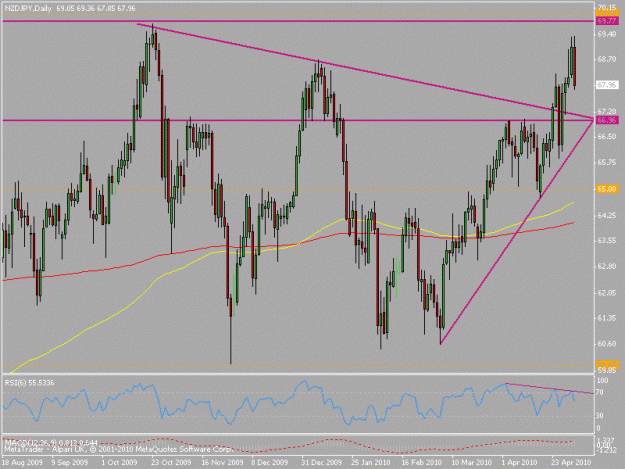Screen dimensions: 625x469
Task: Click the 9 Sep 2009 date label
Action: pyautogui.click(x=70, y=463)
